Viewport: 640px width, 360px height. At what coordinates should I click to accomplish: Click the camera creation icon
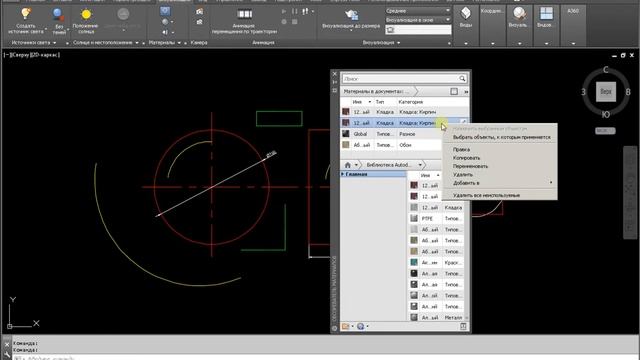(x=199, y=11)
